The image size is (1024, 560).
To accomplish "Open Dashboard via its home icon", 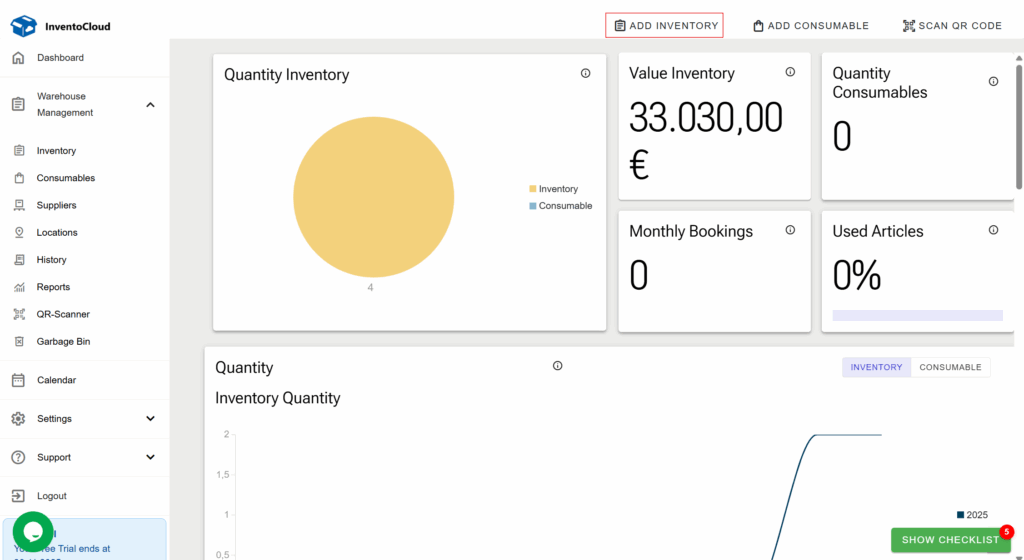I will 18,57.
